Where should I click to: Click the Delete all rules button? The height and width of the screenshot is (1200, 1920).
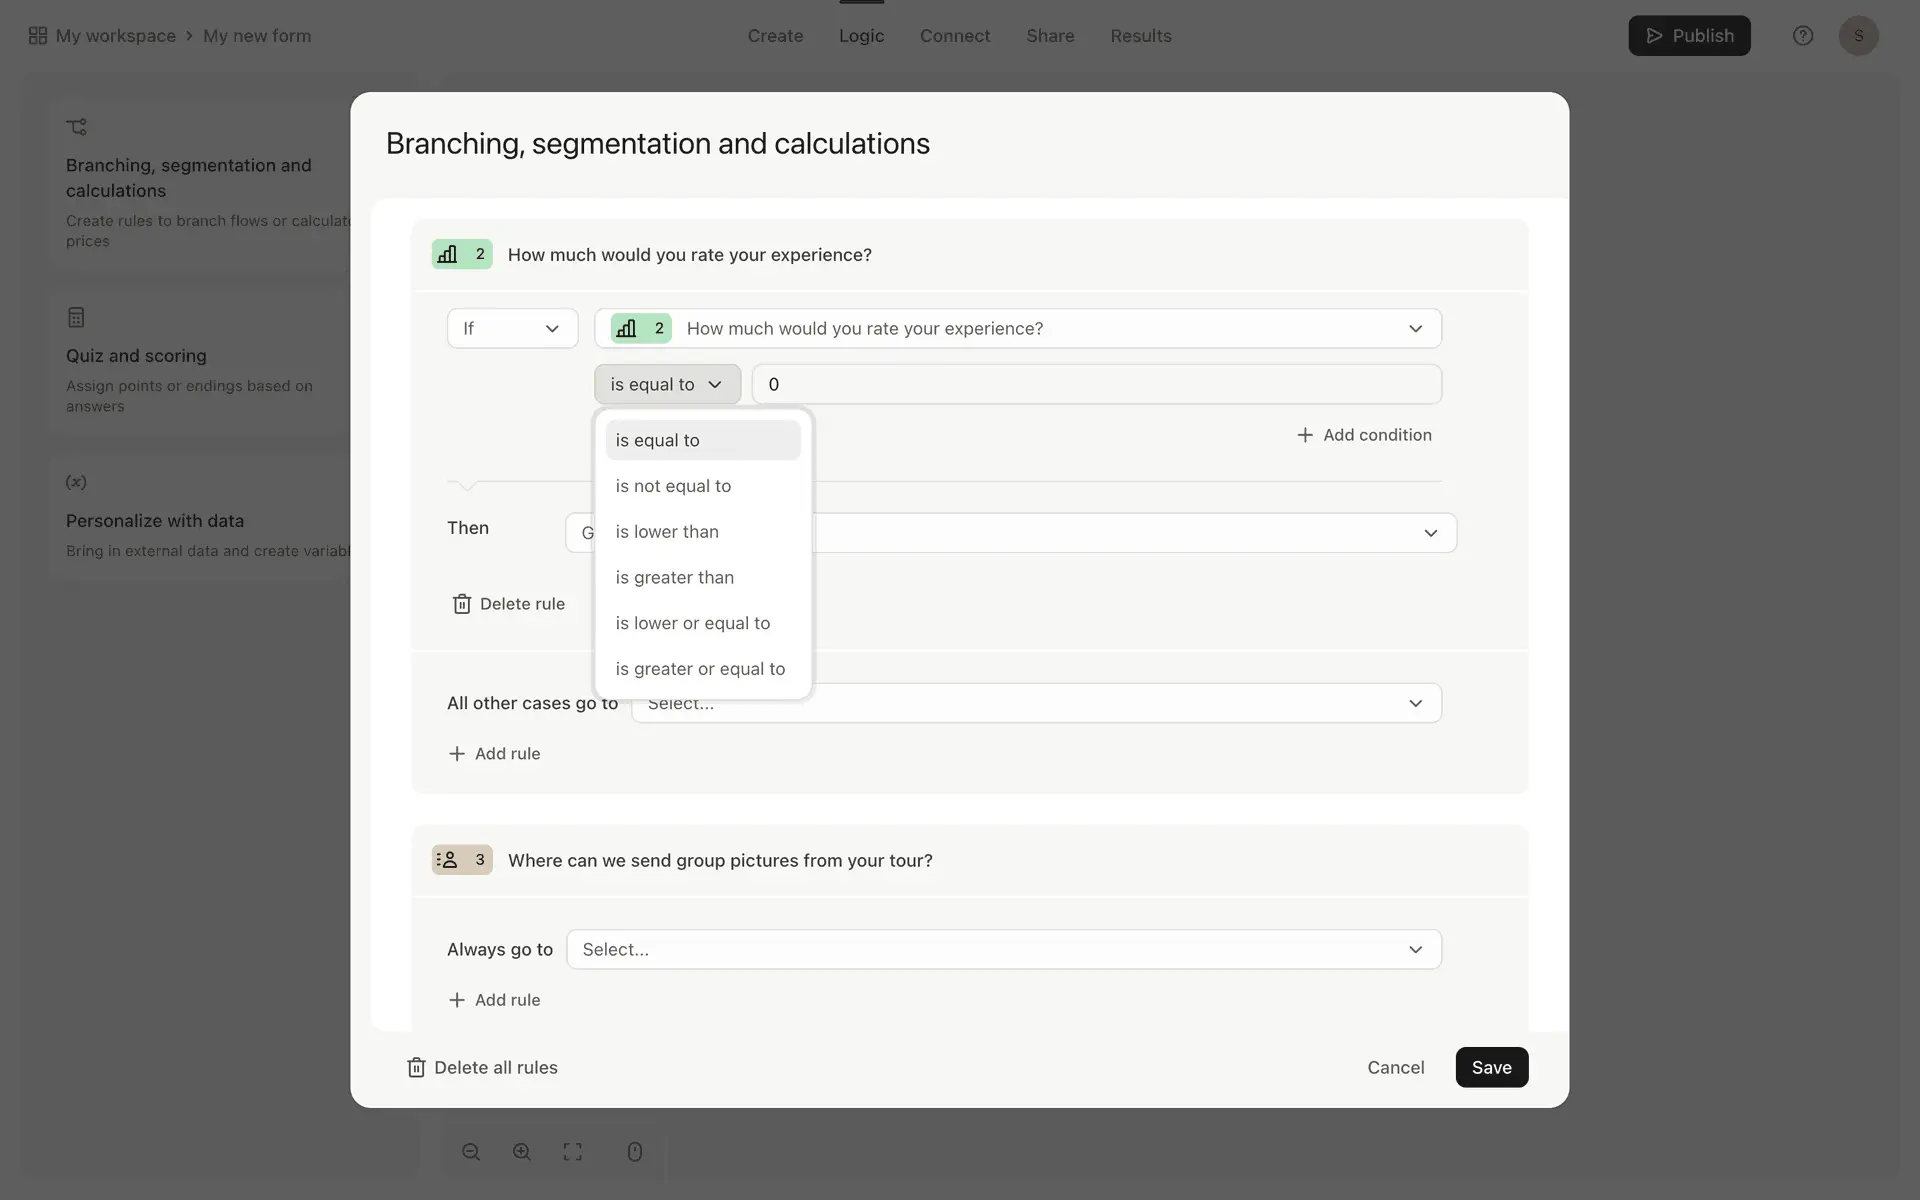482,1067
